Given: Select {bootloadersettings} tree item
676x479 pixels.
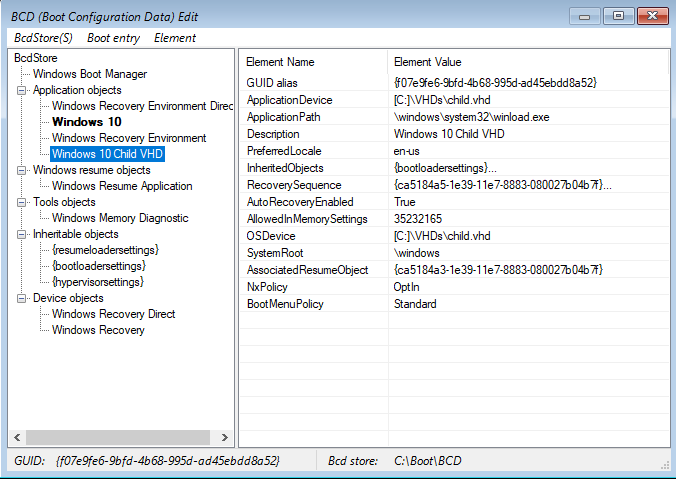Looking at the screenshot, I should (99, 266).
